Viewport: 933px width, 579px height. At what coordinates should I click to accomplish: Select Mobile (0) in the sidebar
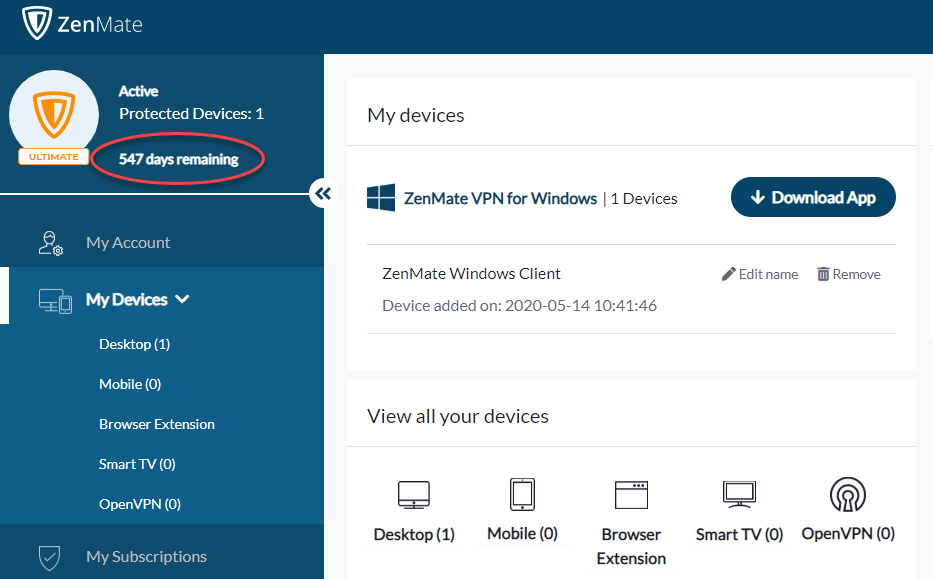coord(130,384)
